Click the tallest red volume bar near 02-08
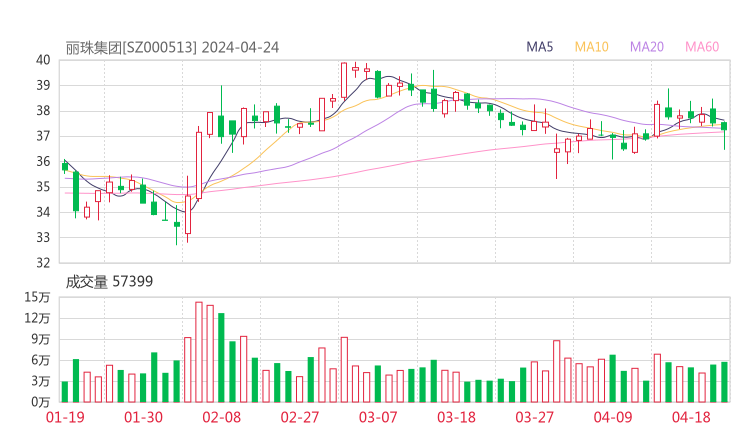This screenshot has height=440, width=740. coord(199,352)
